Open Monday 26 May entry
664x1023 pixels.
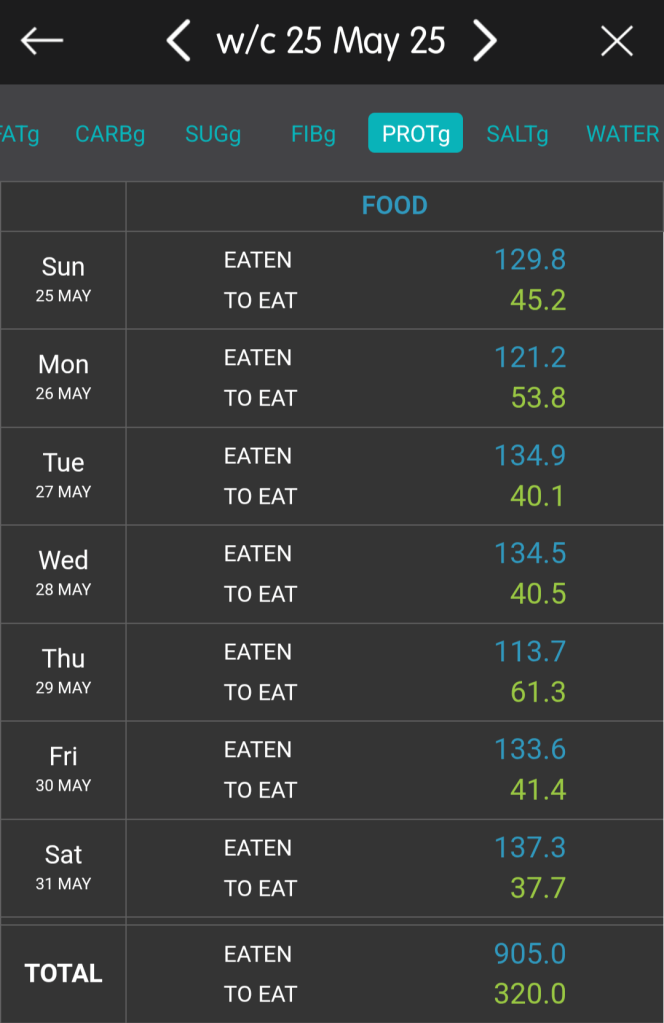63,377
